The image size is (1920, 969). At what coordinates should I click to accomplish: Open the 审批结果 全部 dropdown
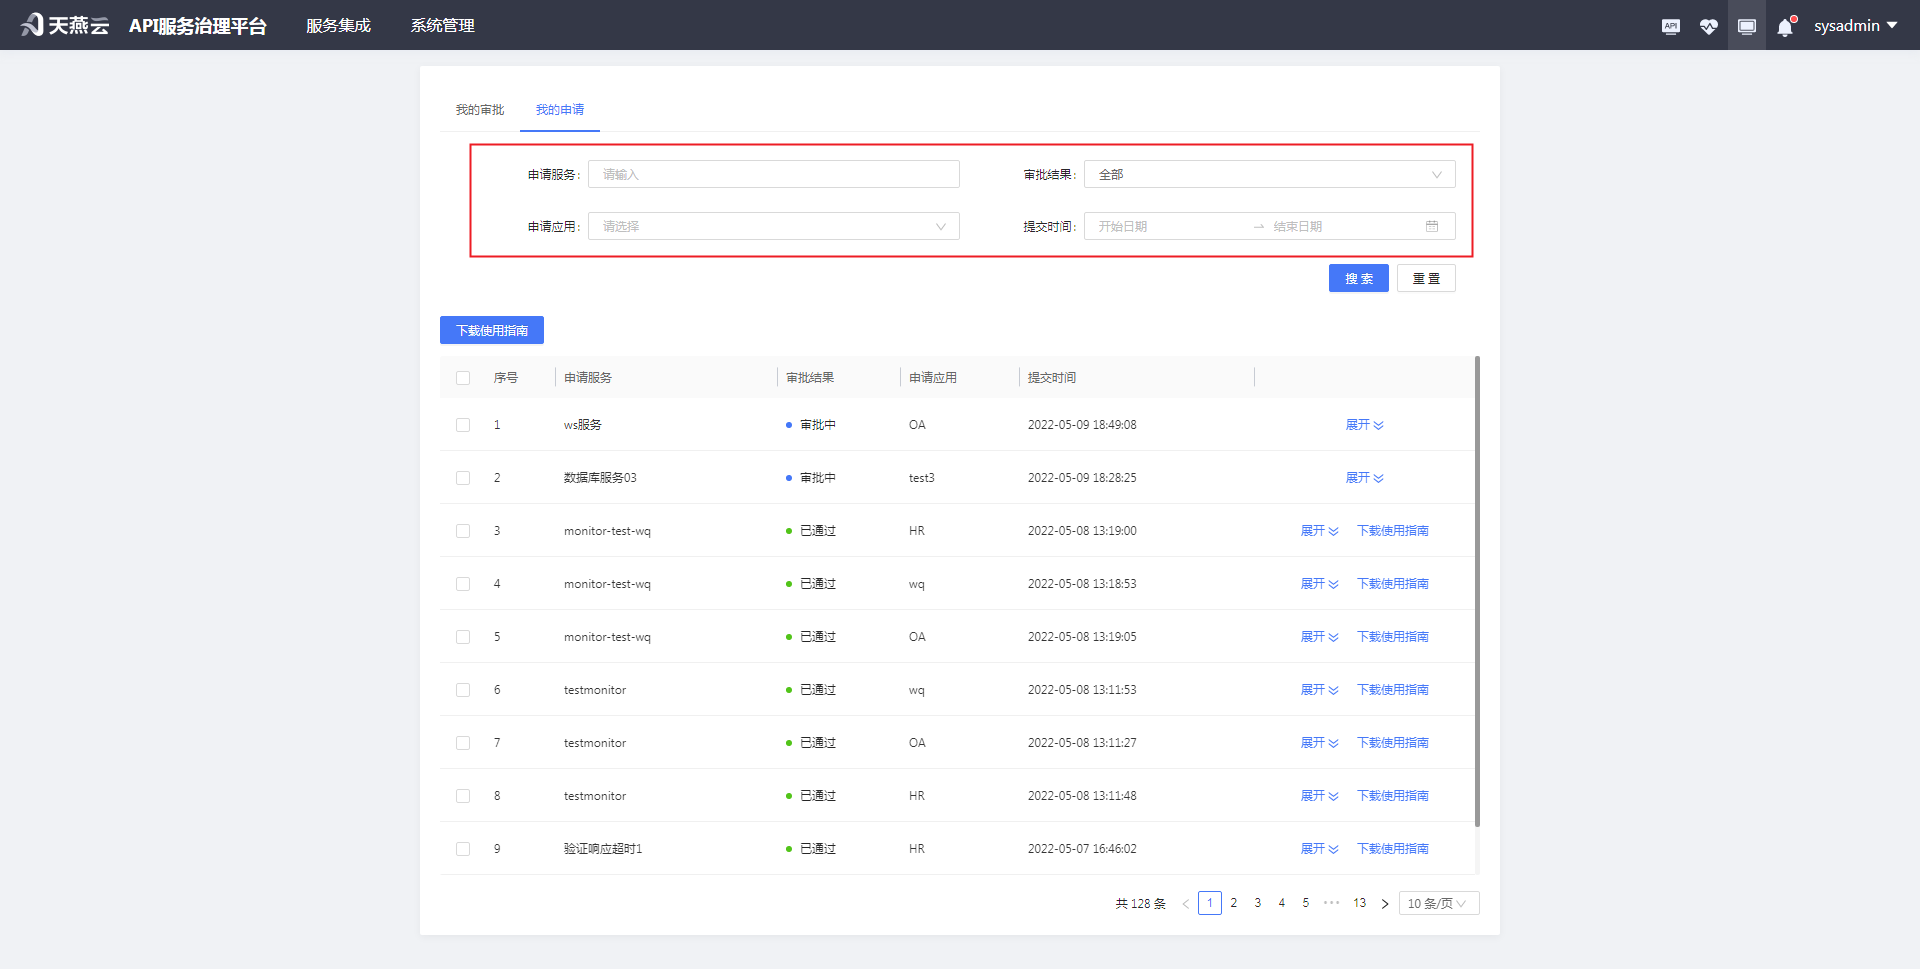click(x=1268, y=173)
